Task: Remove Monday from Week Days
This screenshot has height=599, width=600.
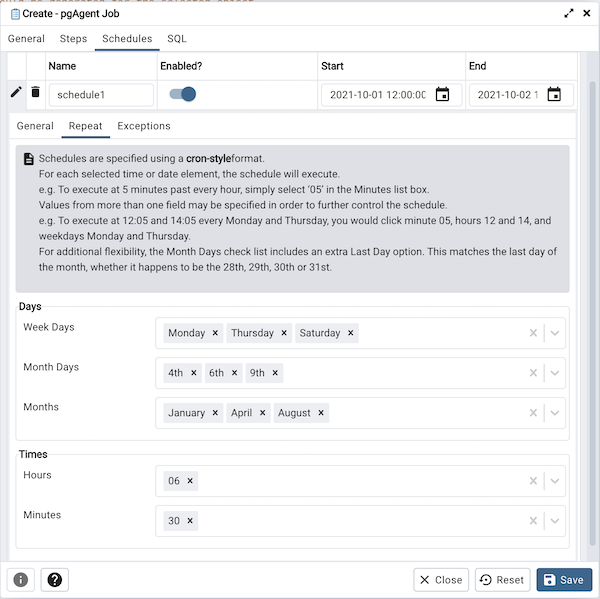Action: pyautogui.click(x=215, y=333)
